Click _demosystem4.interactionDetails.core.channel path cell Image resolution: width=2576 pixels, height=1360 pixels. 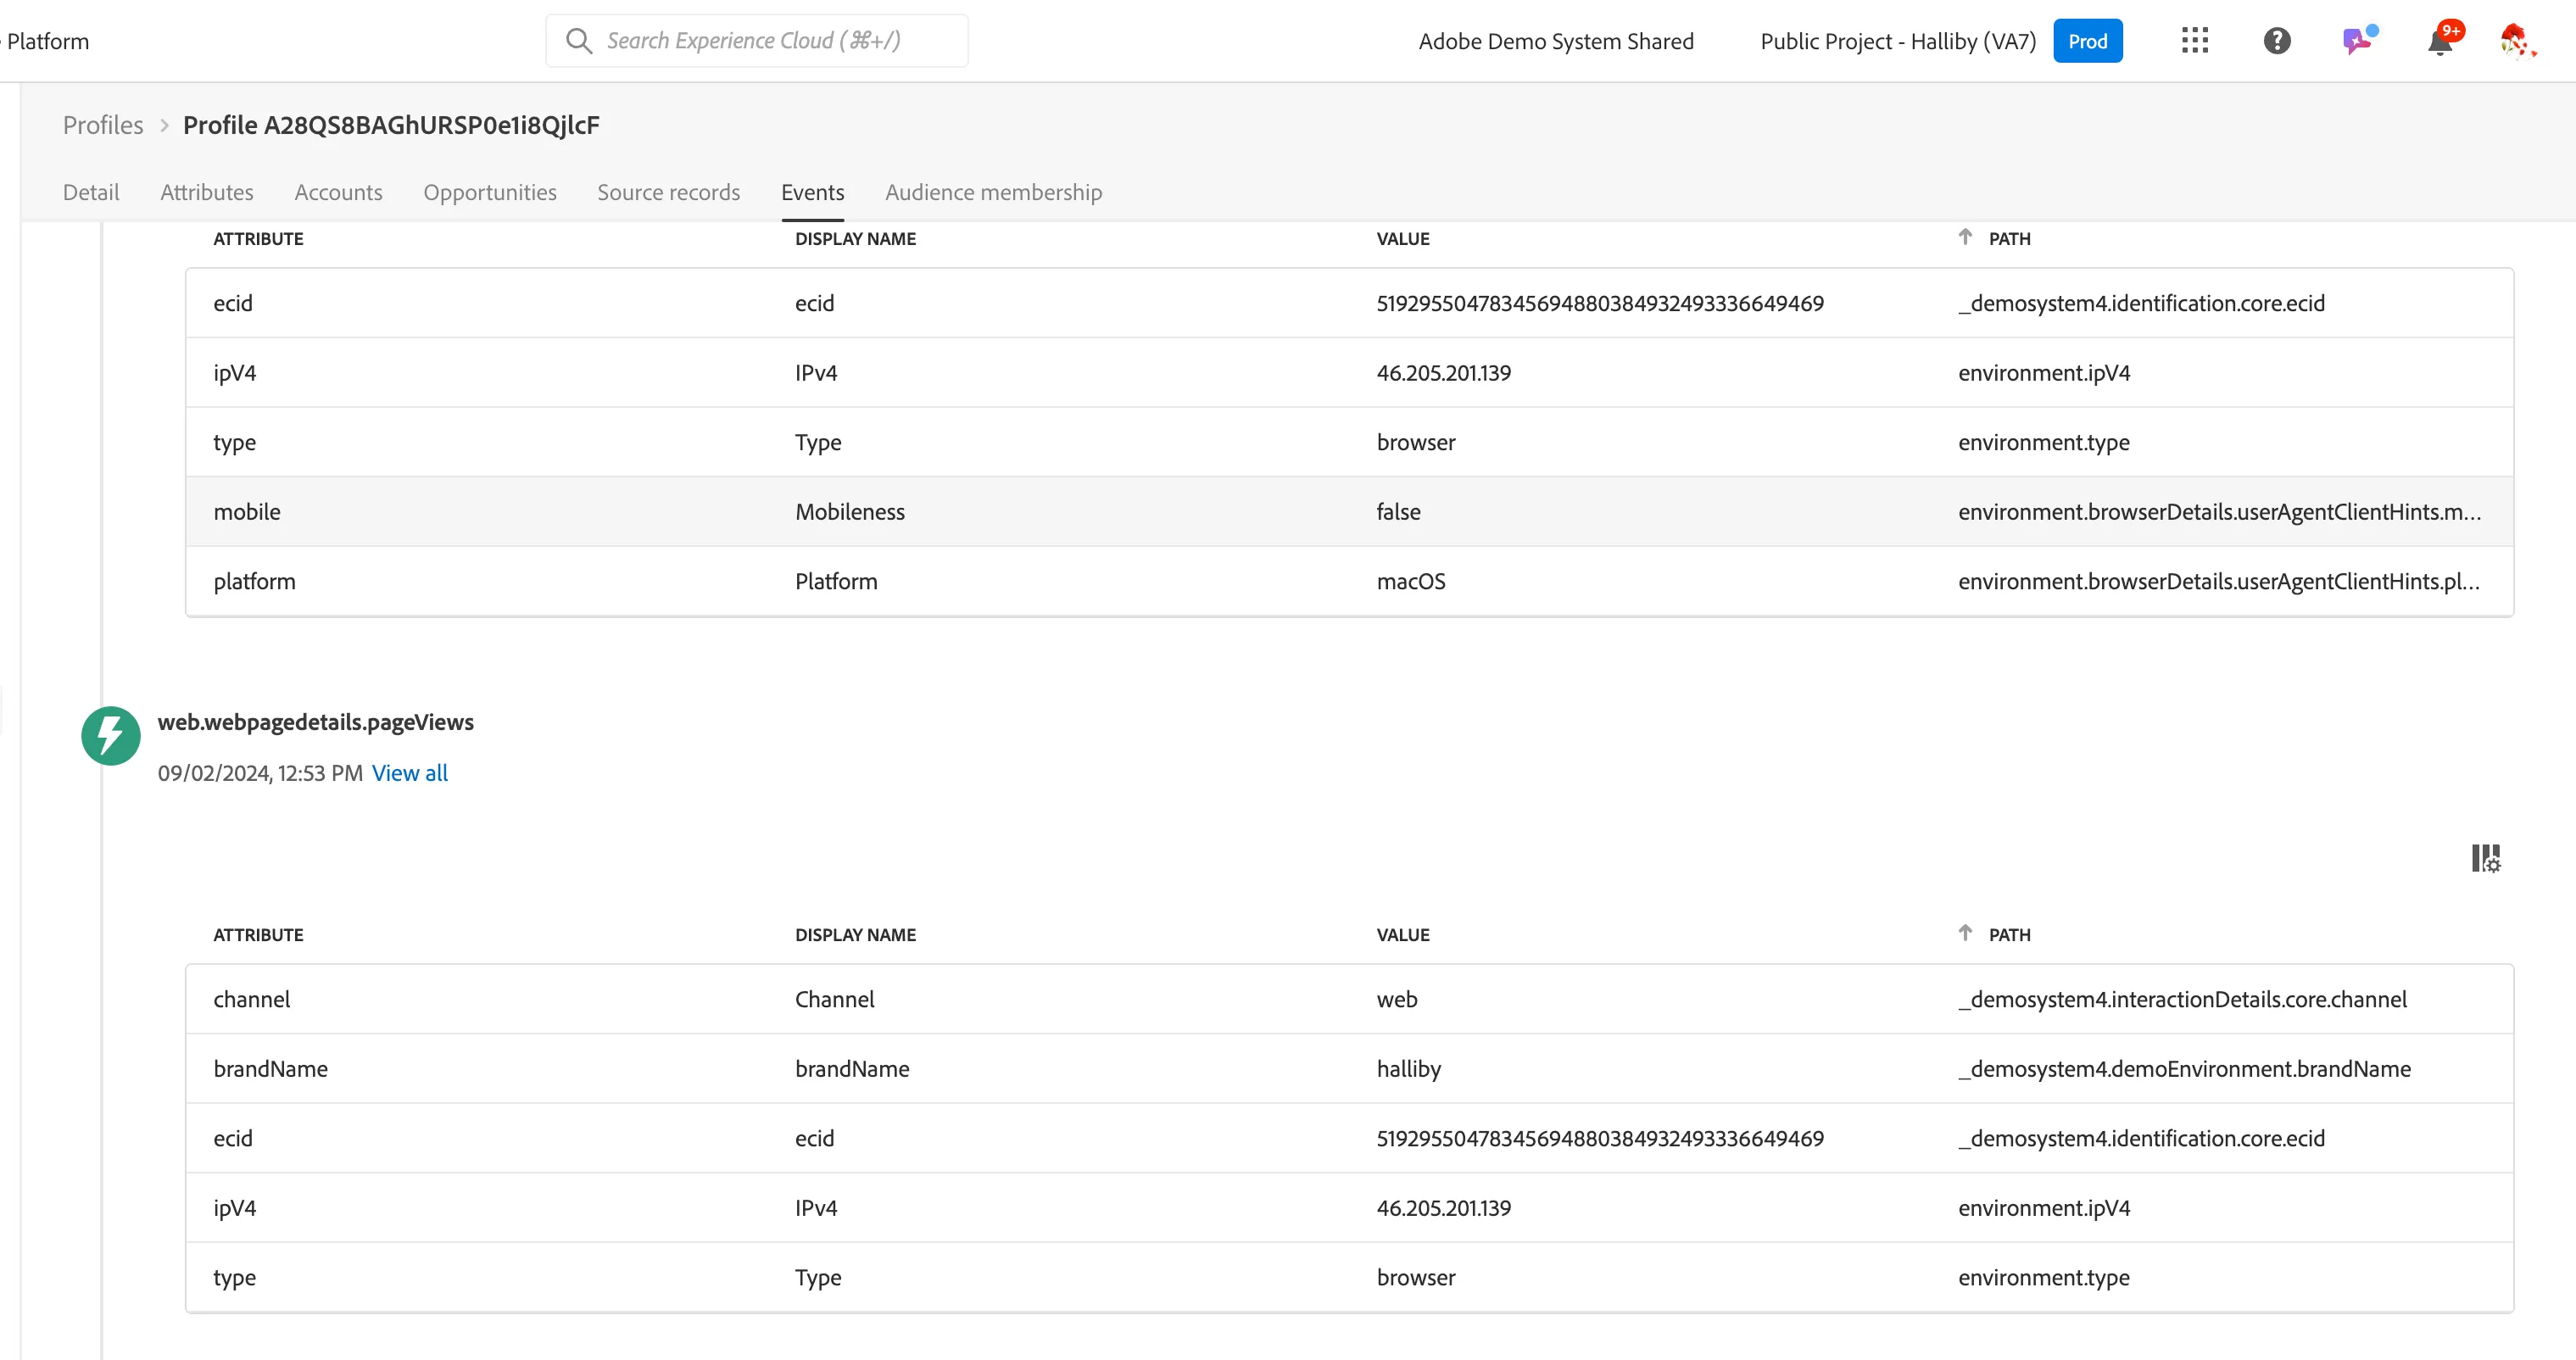[x=2182, y=999]
